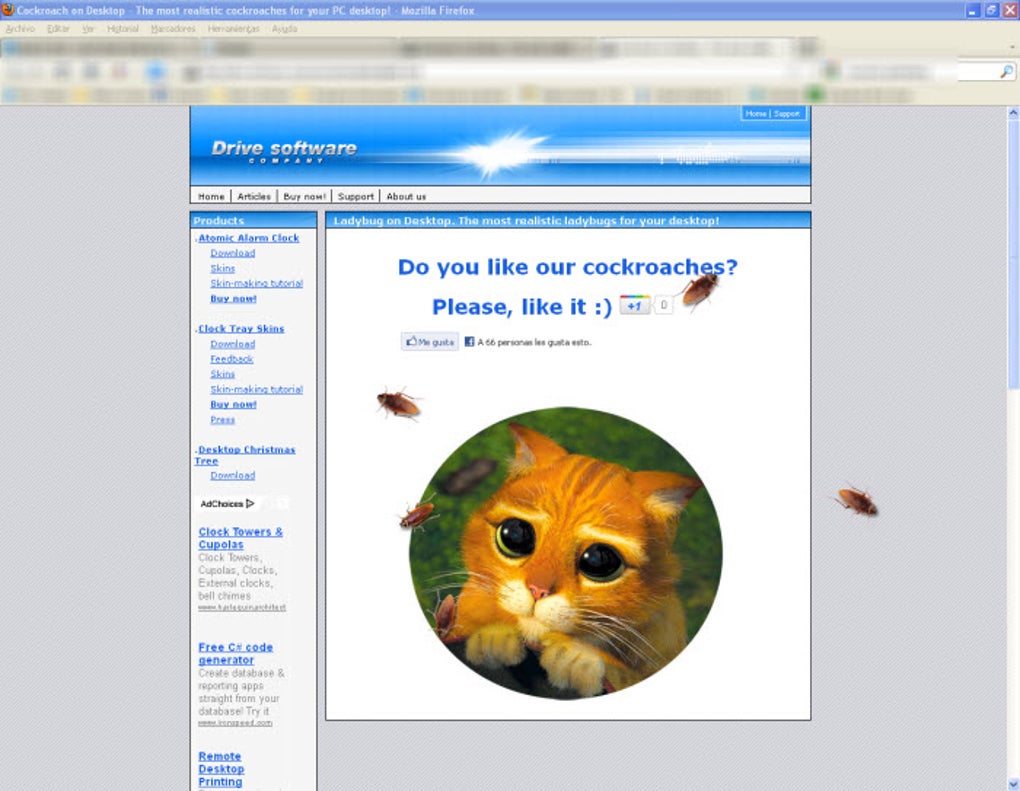This screenshot has width=1020, height=791.
Task: Open the Editar menu
Action: (x=58, y=29)
